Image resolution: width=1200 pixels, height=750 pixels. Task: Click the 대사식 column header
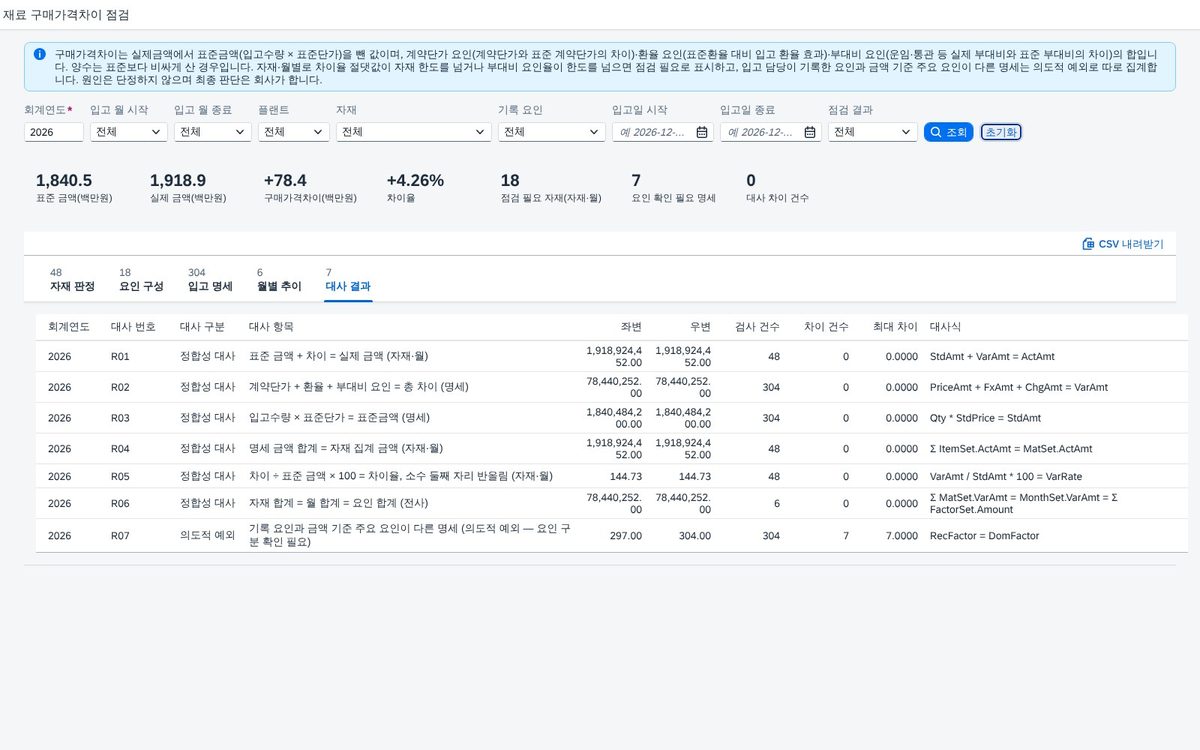click(946, 327)
